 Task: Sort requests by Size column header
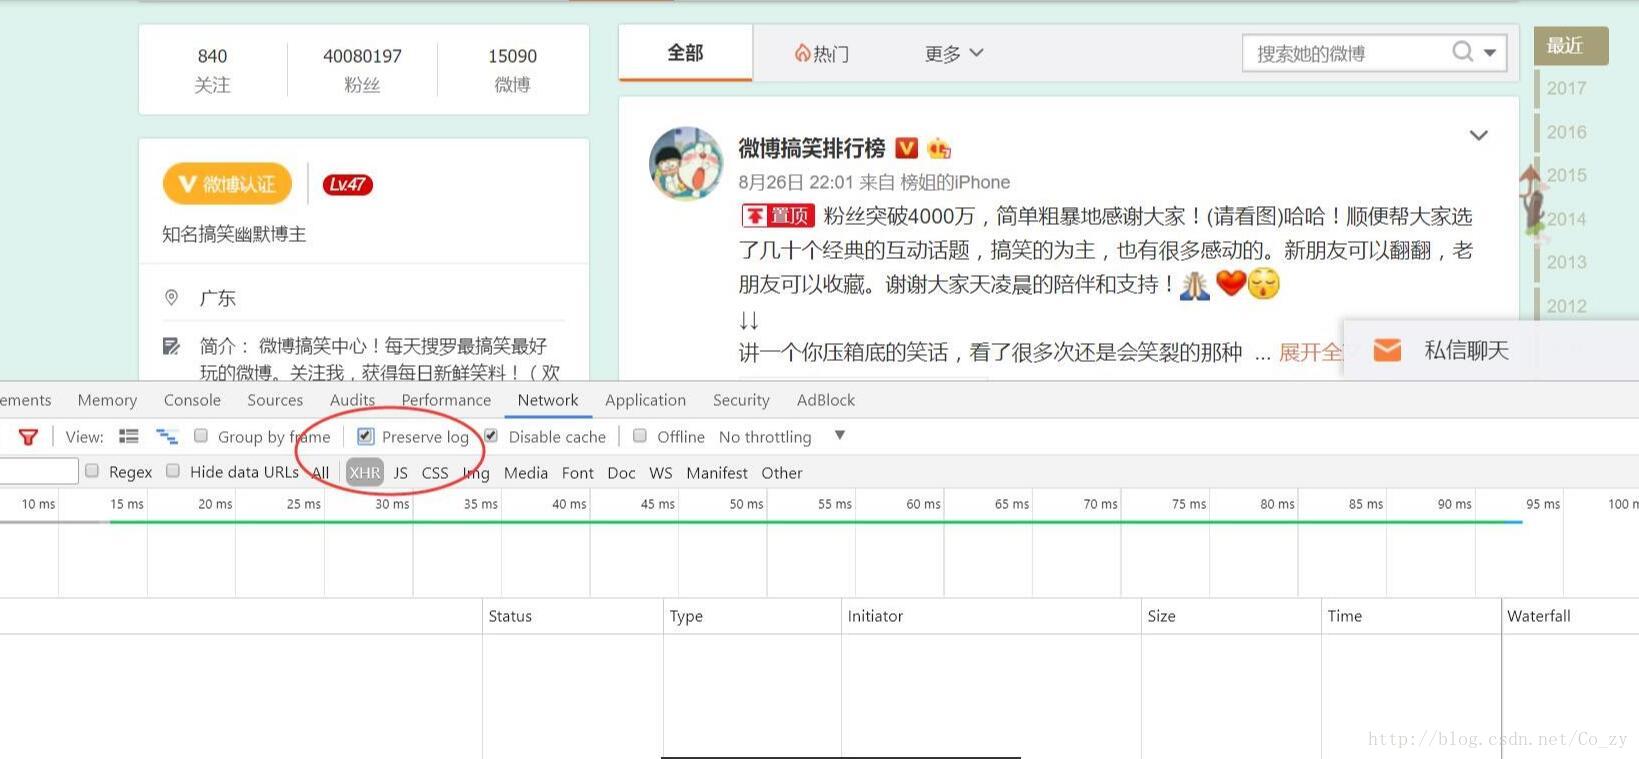1231,616
